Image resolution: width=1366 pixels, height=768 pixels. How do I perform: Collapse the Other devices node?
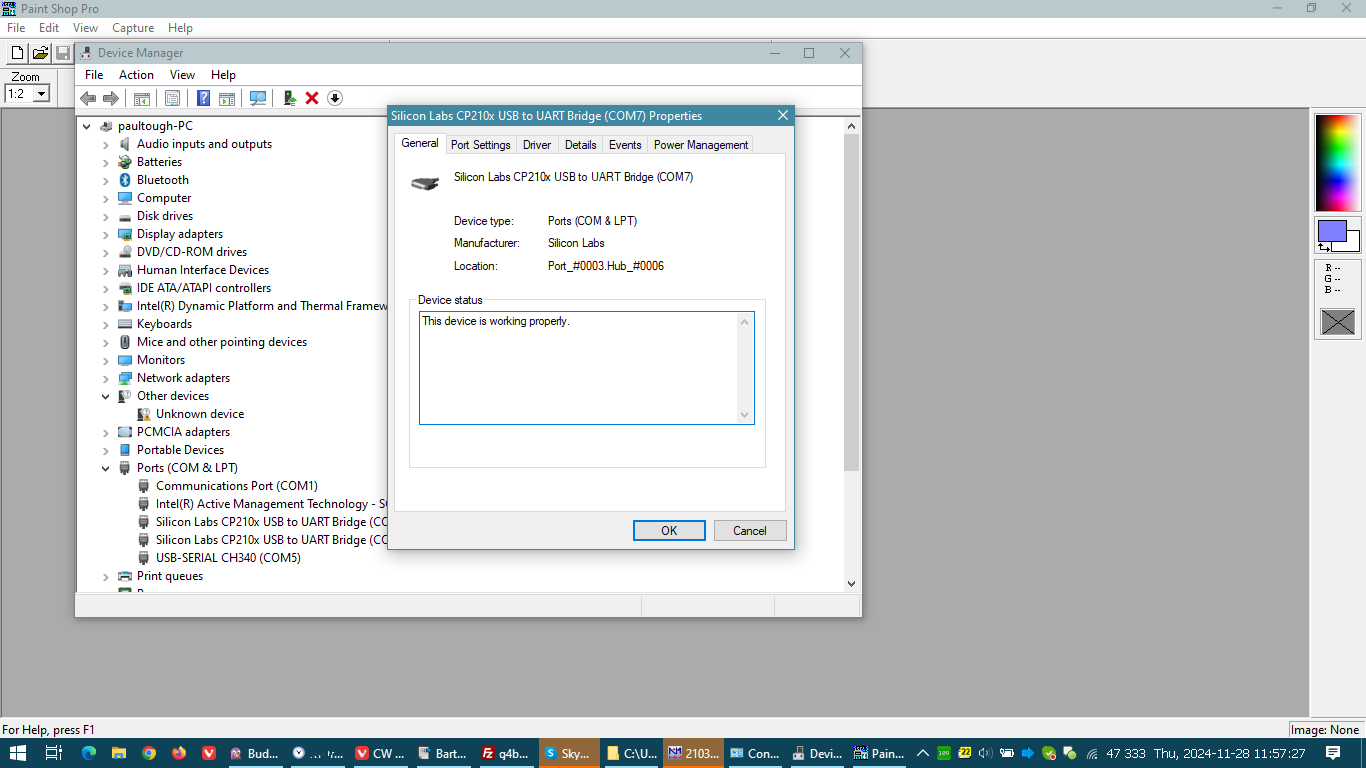(106, 396)
